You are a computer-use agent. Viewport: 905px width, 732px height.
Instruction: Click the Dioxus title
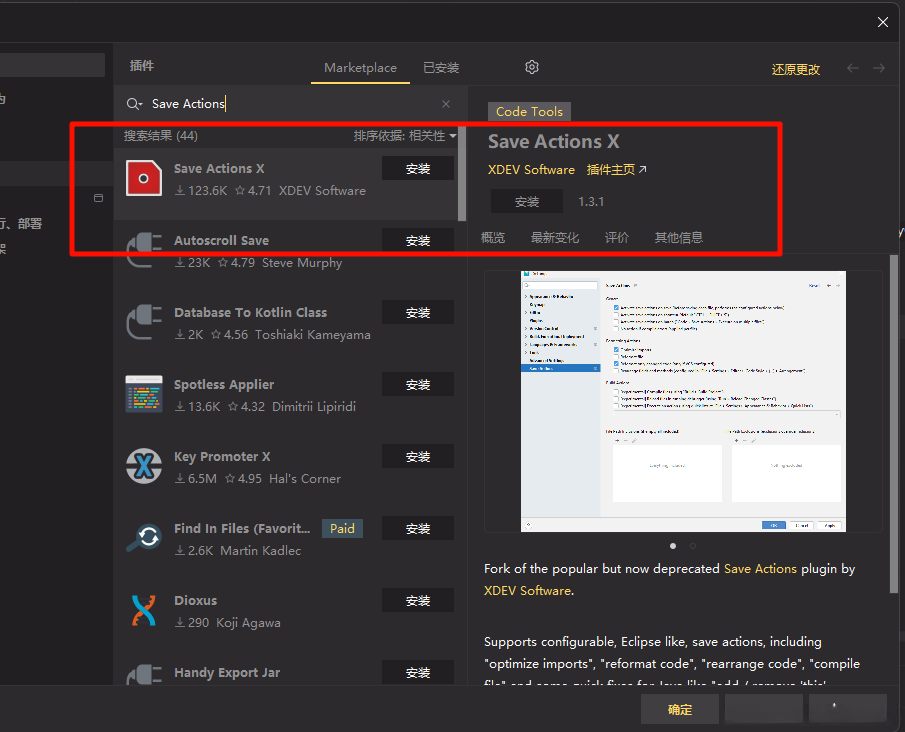(196, 600)
